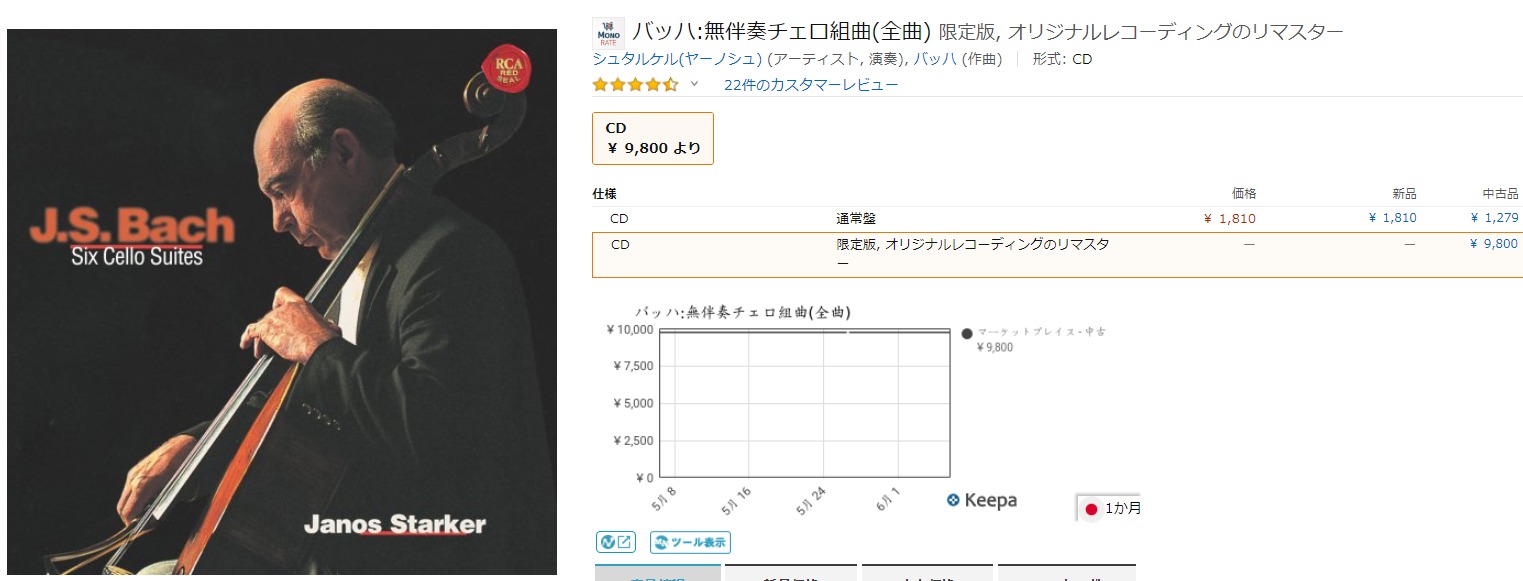Viewport: 1523px width, 581px height.
Task: Select the 通常盤 CD edition row
Action: [x=1057, y=218]
